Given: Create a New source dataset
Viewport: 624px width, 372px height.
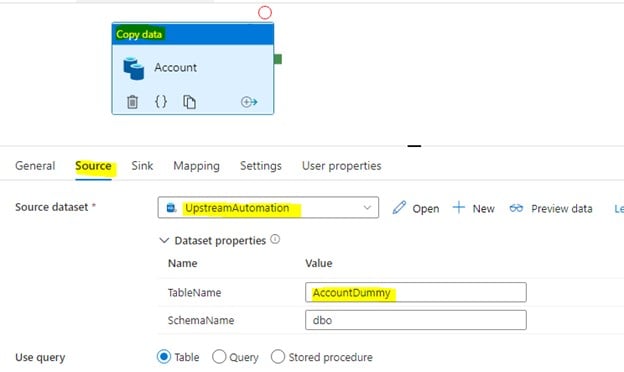Looking at the screenshot, I should [x=474, y=208].
